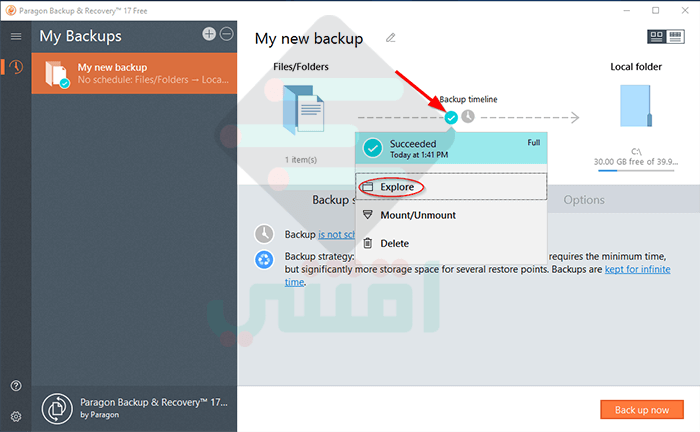
Task: Switch to tile view layout
Action: coord(657,37)
